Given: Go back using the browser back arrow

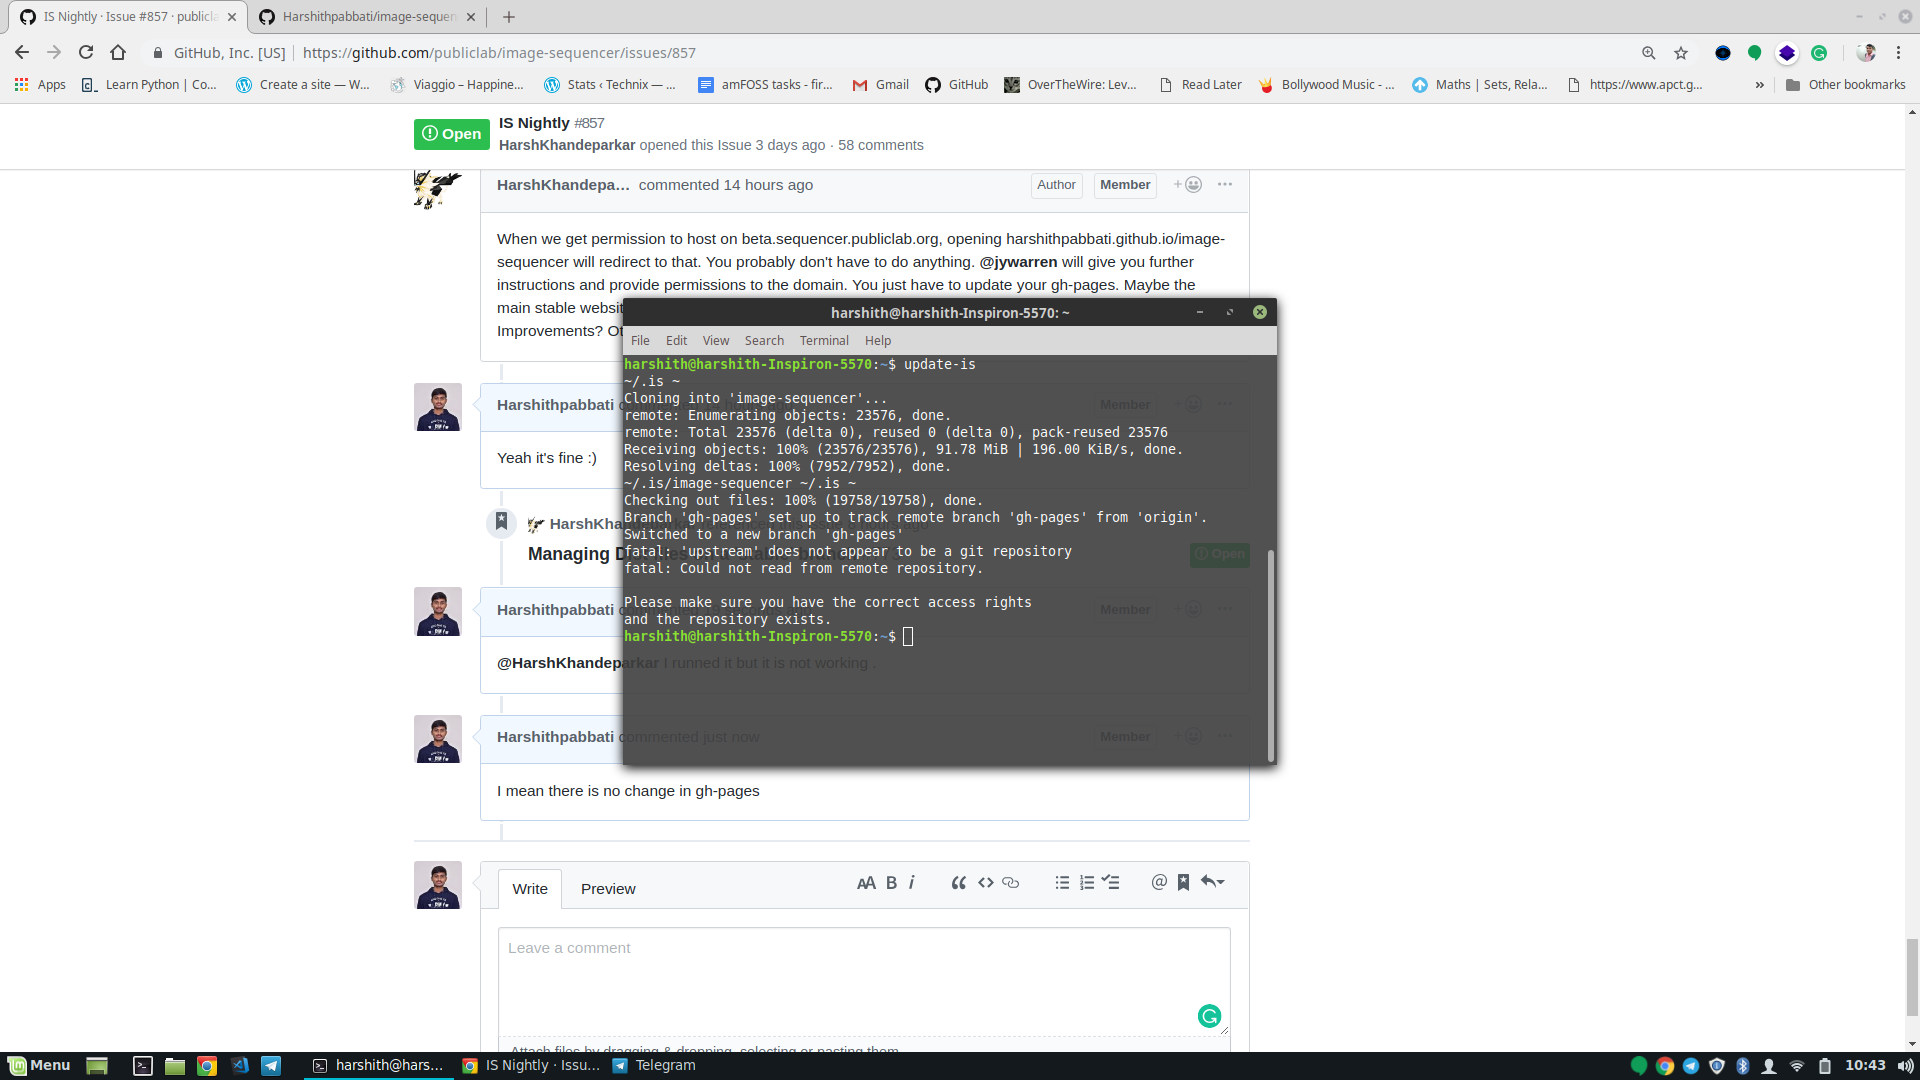Looking at the screenshot, I should [x=22, y=53].
